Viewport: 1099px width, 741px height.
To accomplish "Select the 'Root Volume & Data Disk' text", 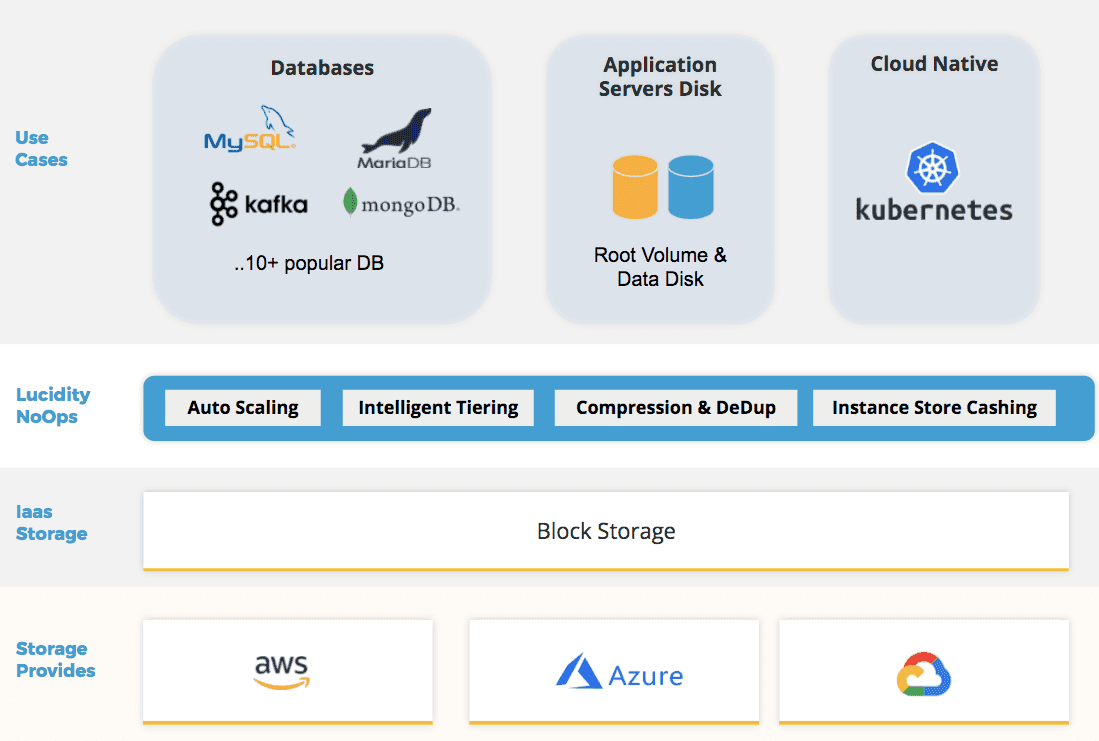I will click(660, 266).
